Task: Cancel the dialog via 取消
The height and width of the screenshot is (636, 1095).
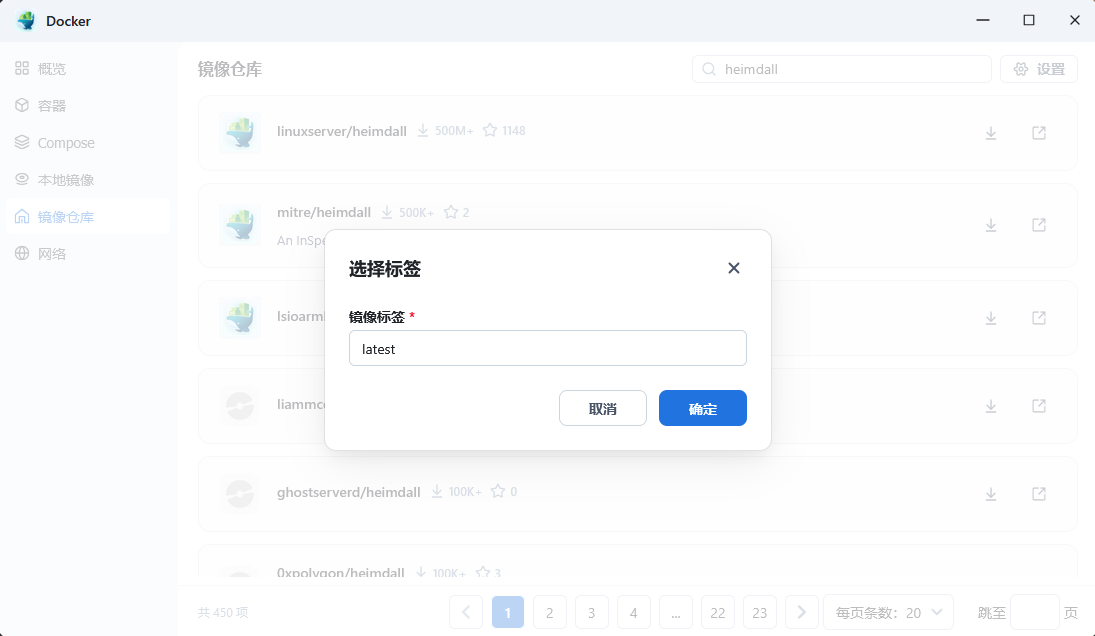Action: point(603,408)
